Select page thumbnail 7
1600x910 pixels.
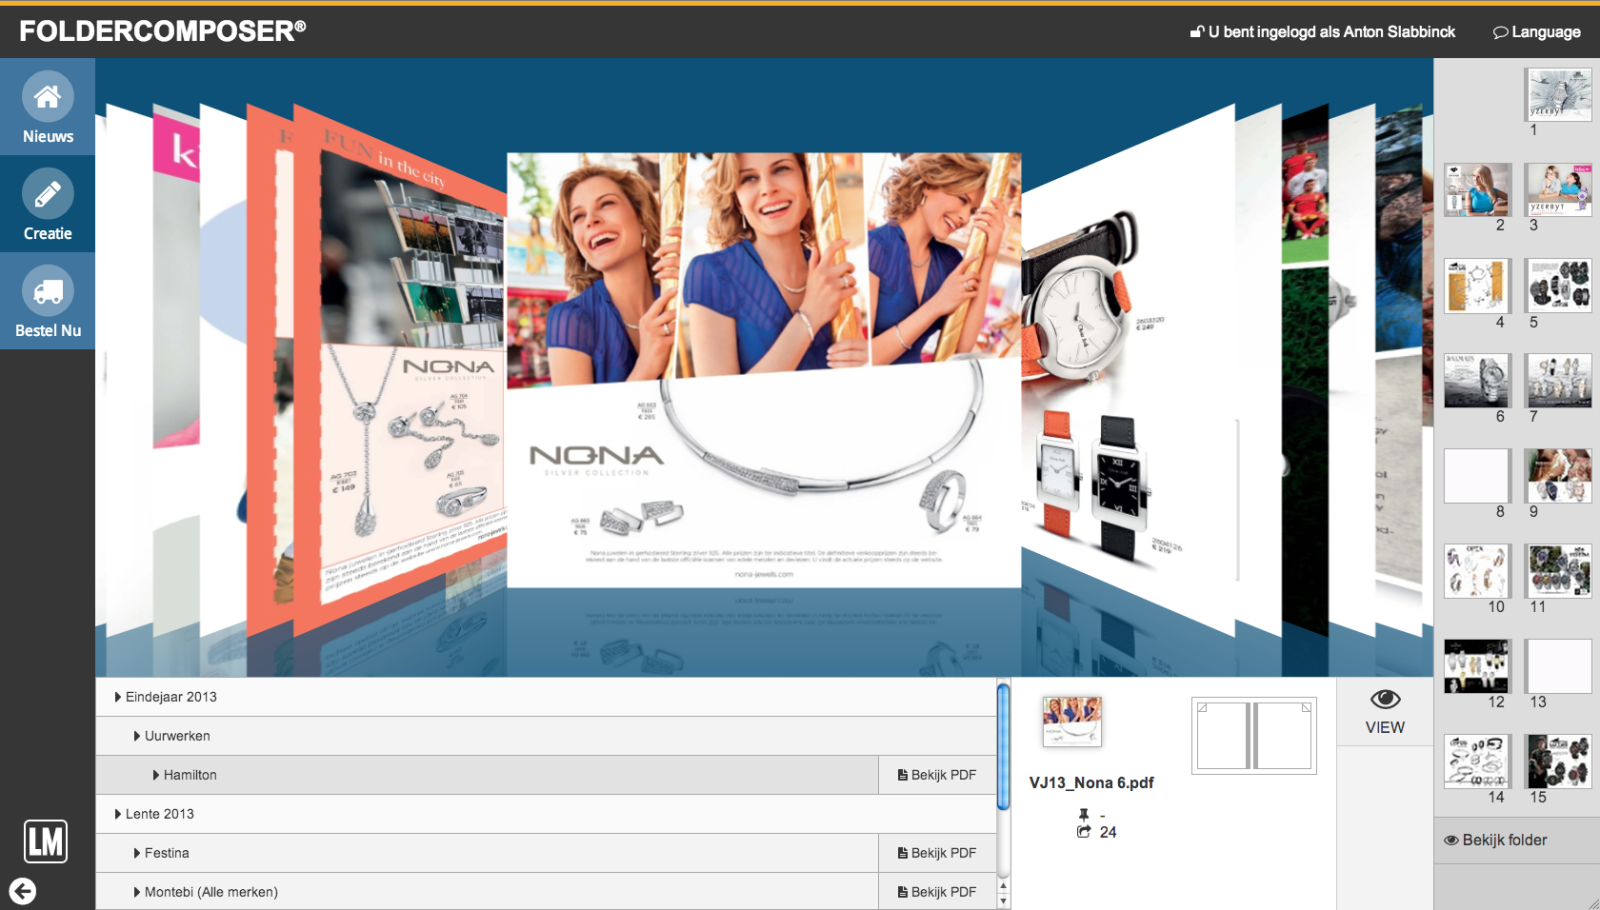[x=1558, y=381]
